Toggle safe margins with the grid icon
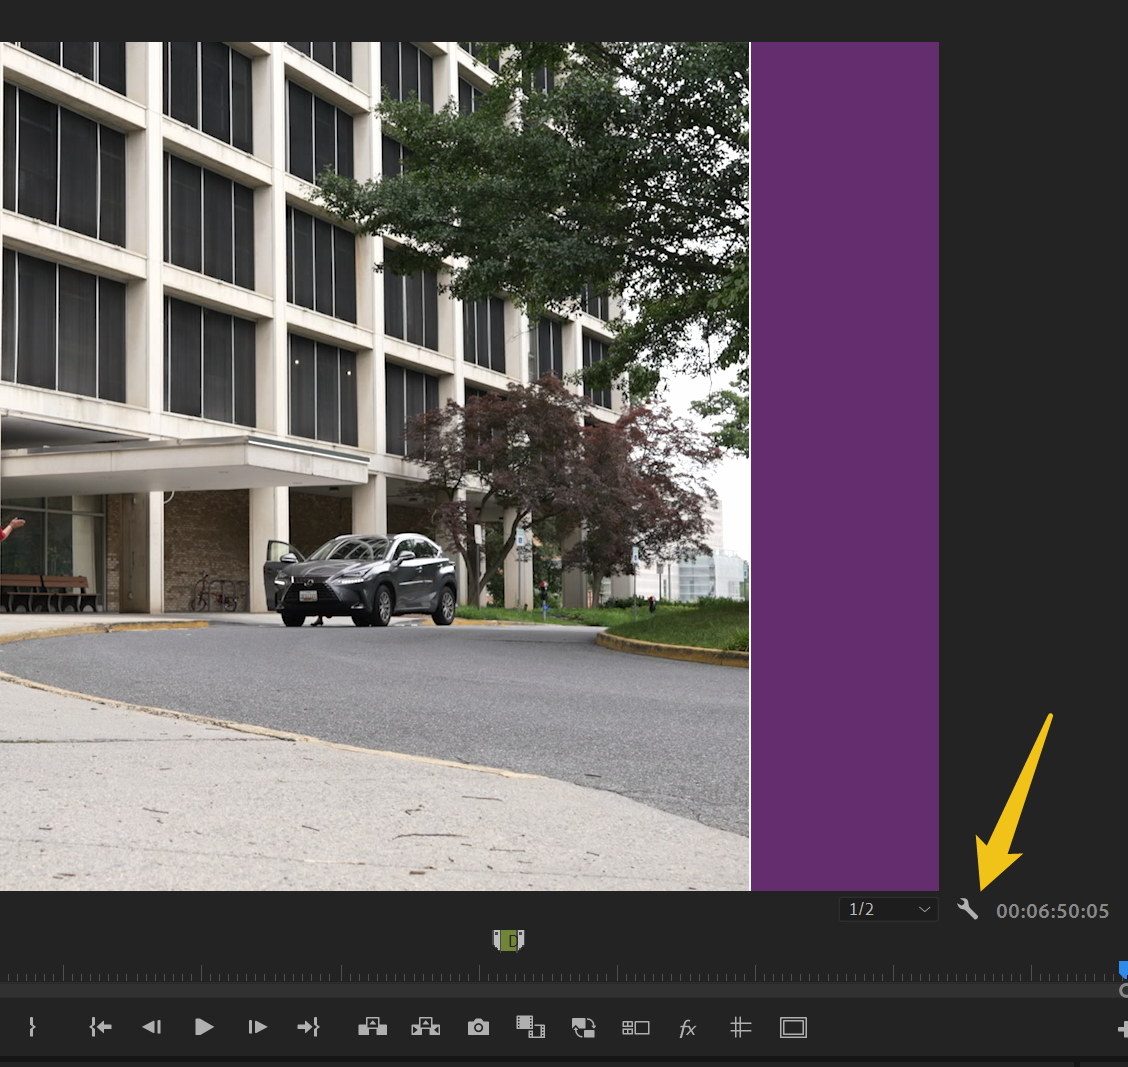The height and width of the screenshot is (1067, 1128). 740,1027
